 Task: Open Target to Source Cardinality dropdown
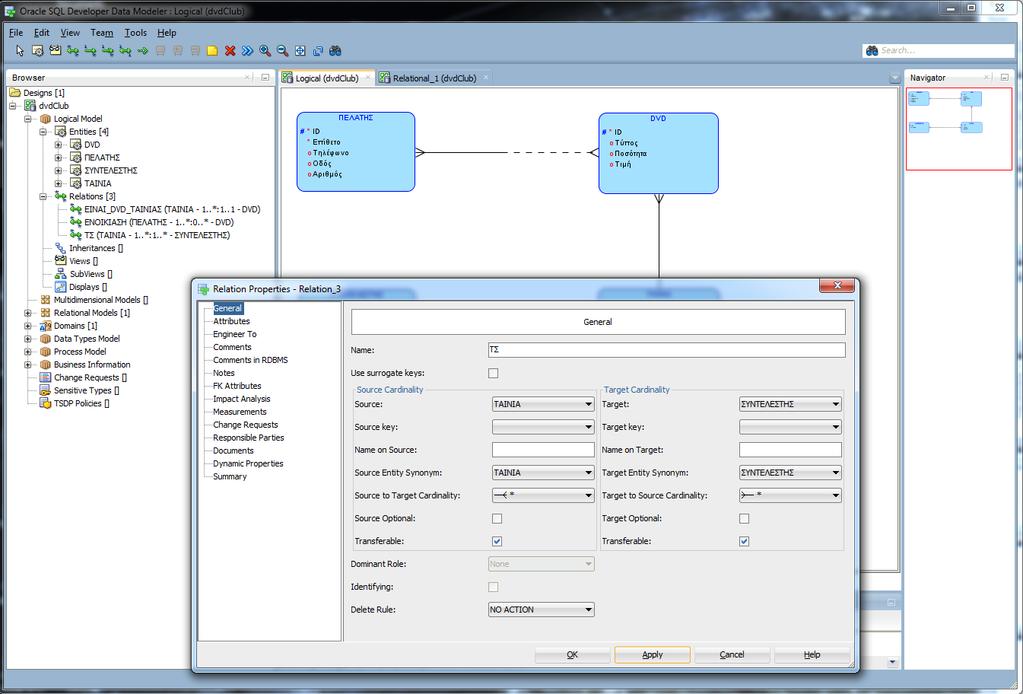pyautogui.click(x=790, y=496)
